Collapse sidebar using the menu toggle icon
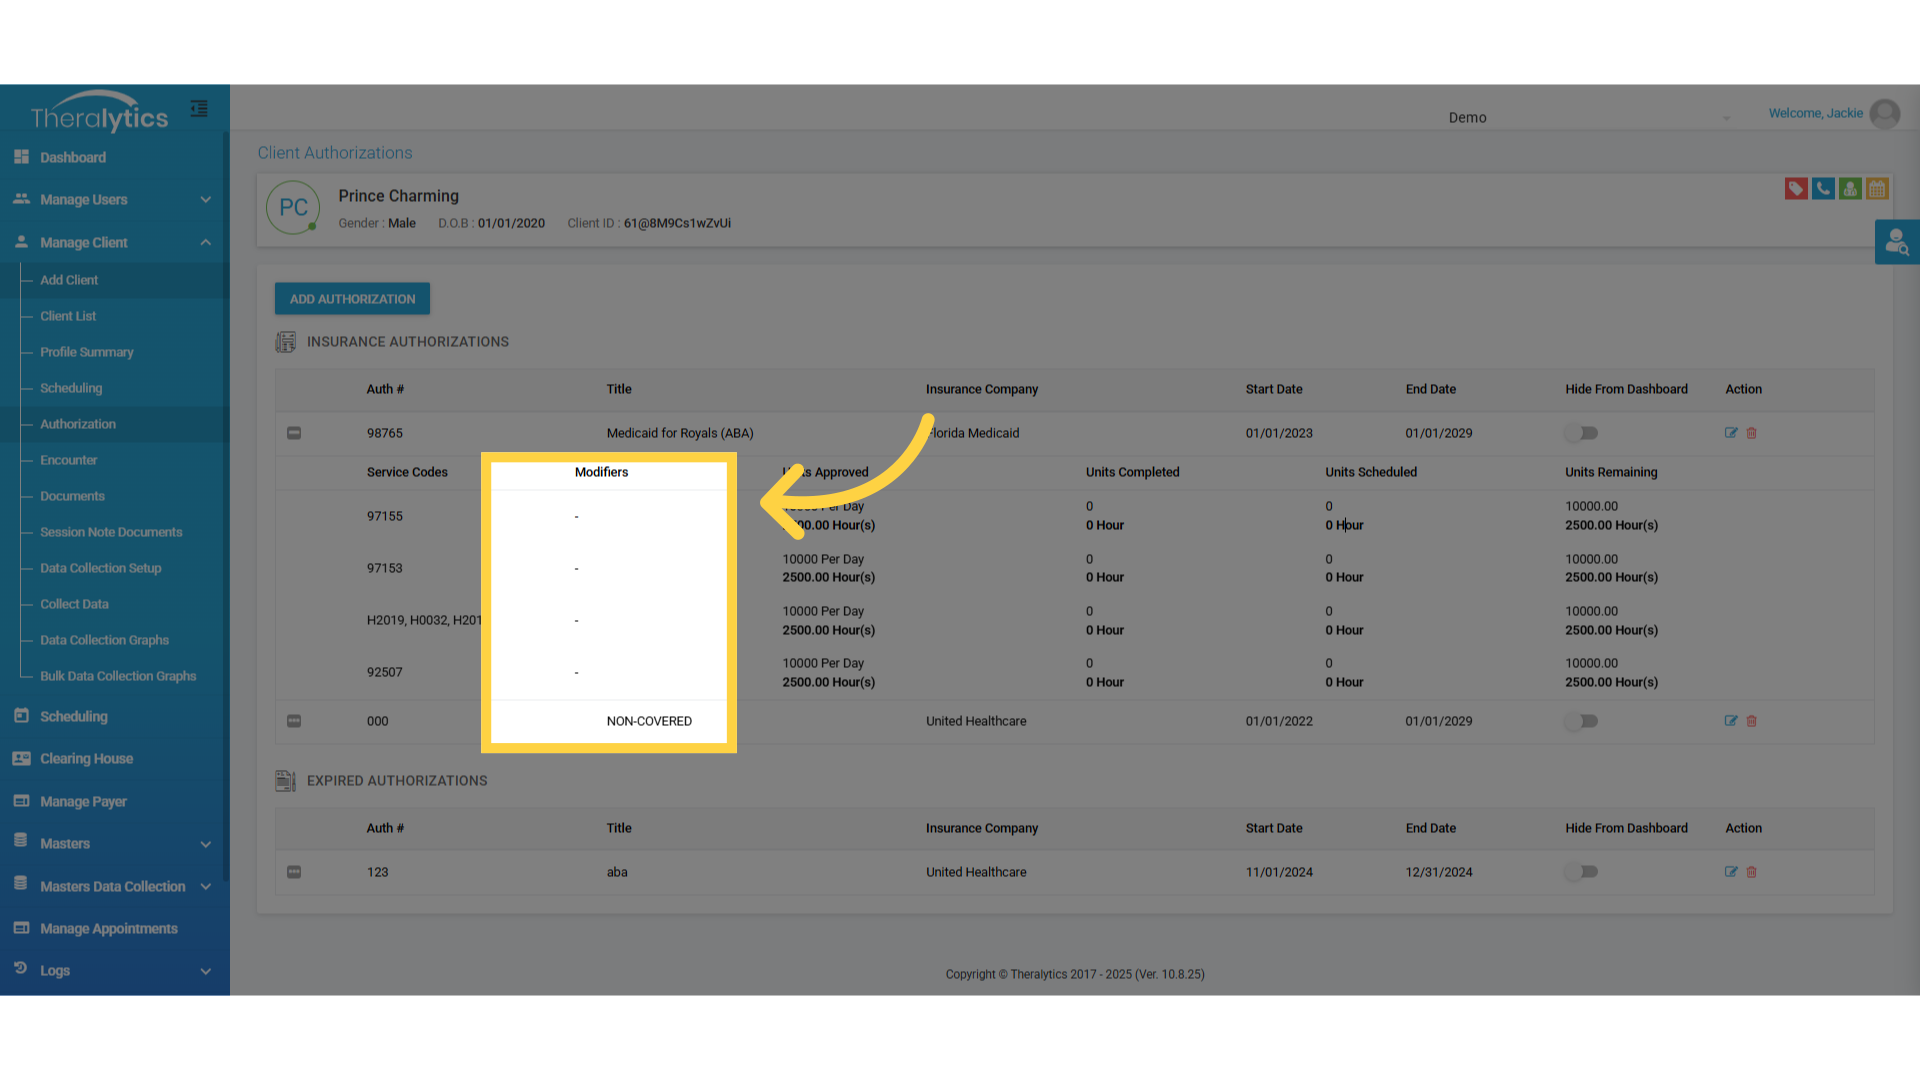1920x1080 pixels. 199,109
